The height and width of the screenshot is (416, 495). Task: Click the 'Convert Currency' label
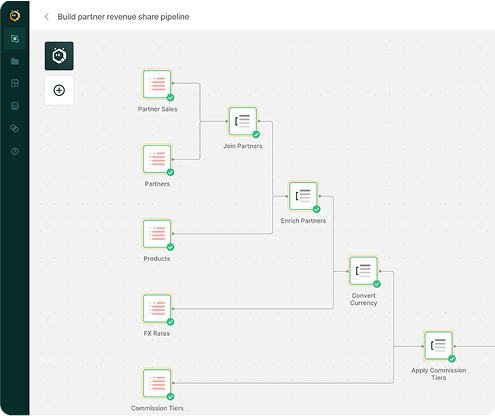(x=363, y=299)
